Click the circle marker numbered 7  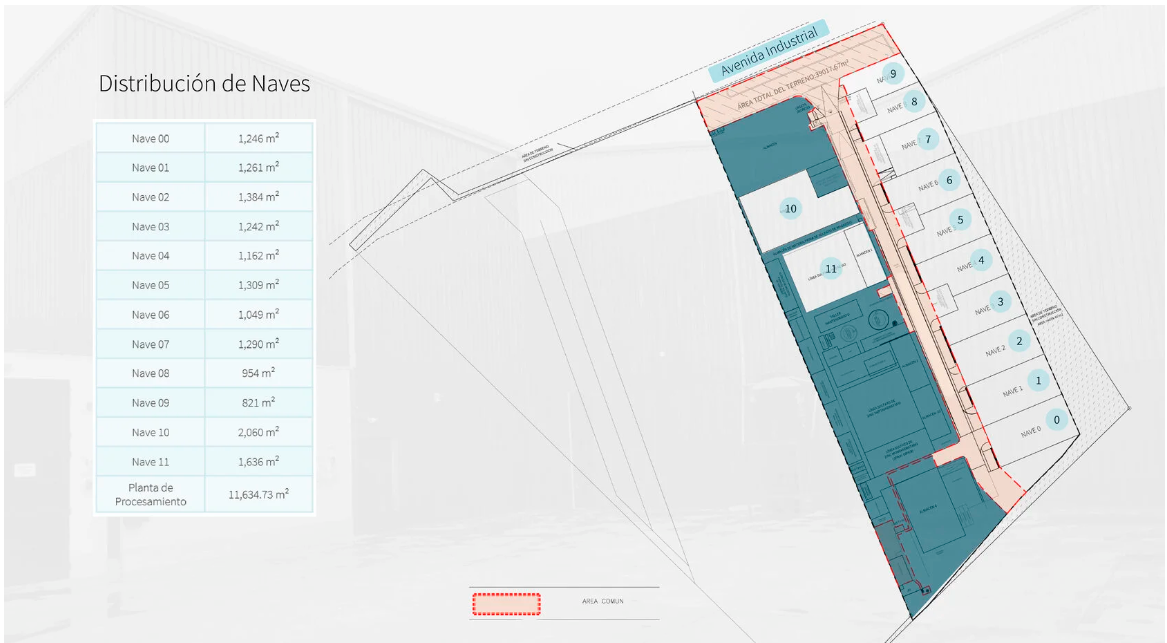(x=927, y=138)
